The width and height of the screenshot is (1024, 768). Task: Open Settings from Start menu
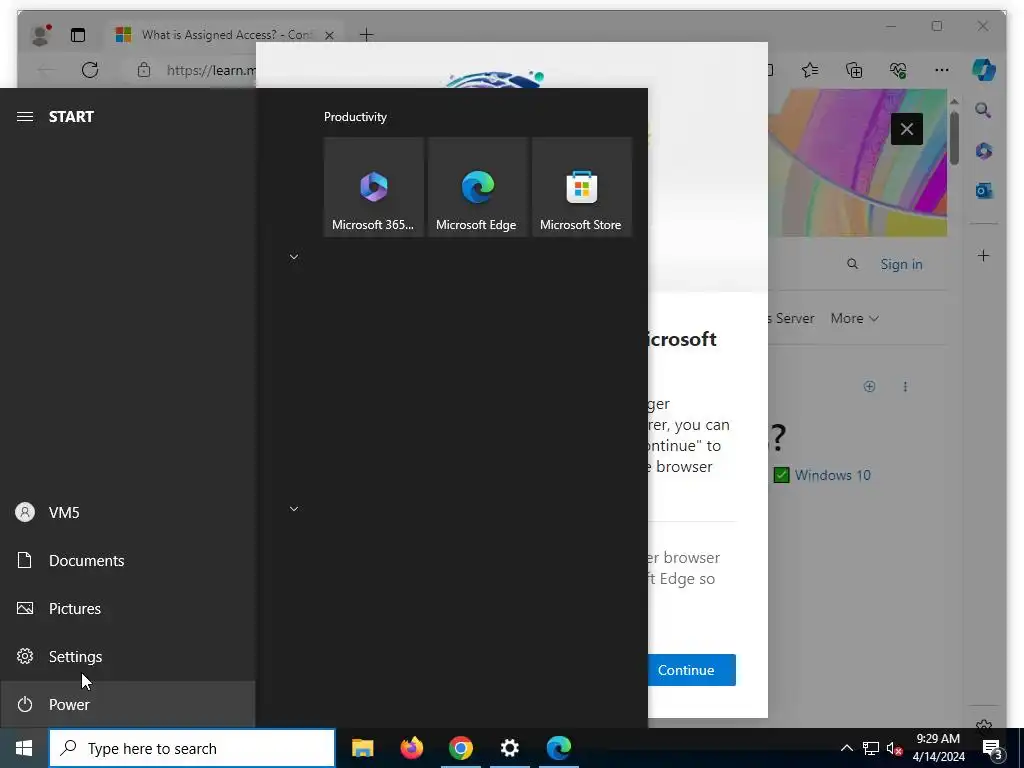127,656
